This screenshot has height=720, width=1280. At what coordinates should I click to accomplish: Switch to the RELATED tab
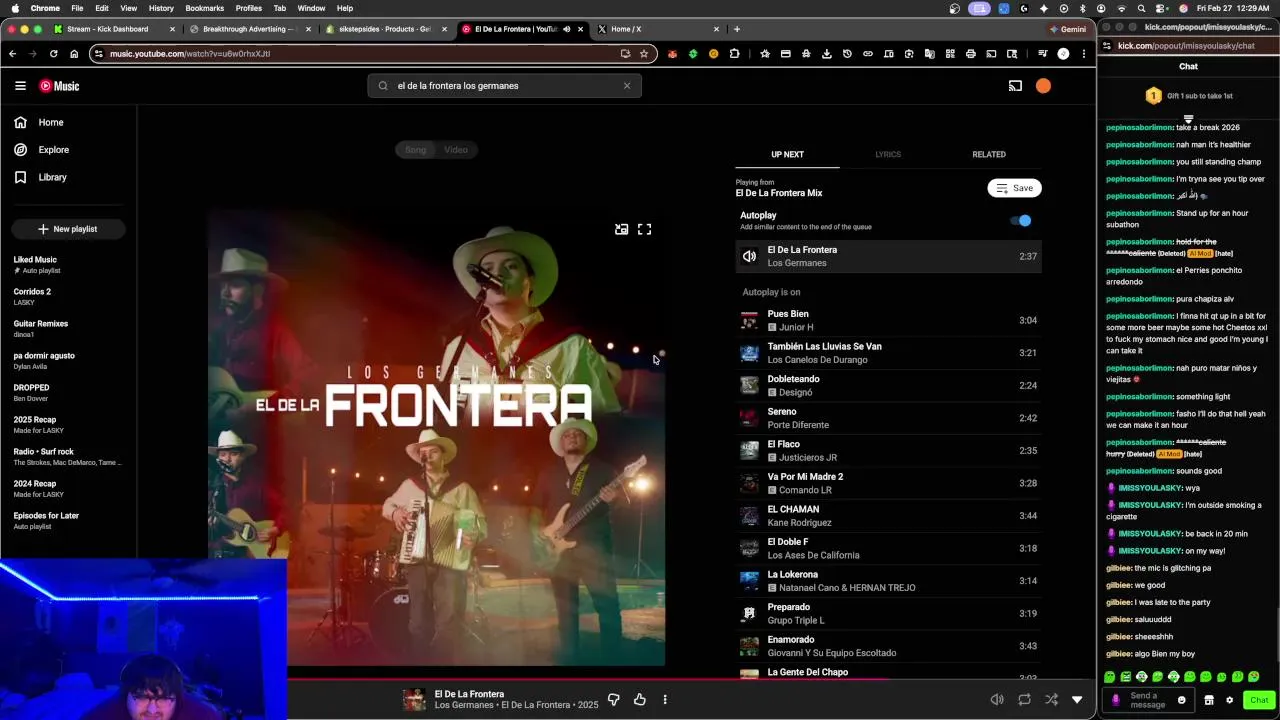pyautogui.click(x=989, y=154)
